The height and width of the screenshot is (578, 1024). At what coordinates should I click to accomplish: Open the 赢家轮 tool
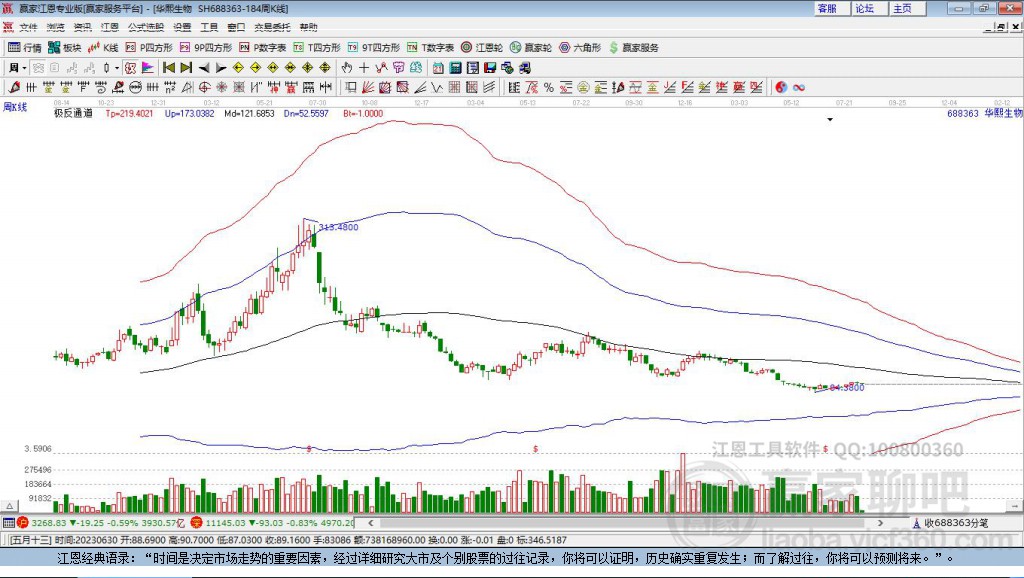tap(531, 48)
